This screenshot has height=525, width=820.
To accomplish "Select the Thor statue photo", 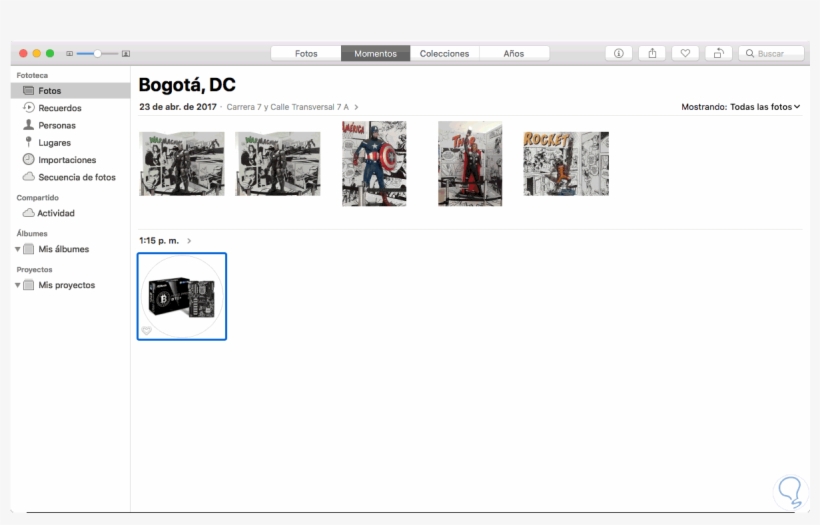I will [x=470, y=164].
